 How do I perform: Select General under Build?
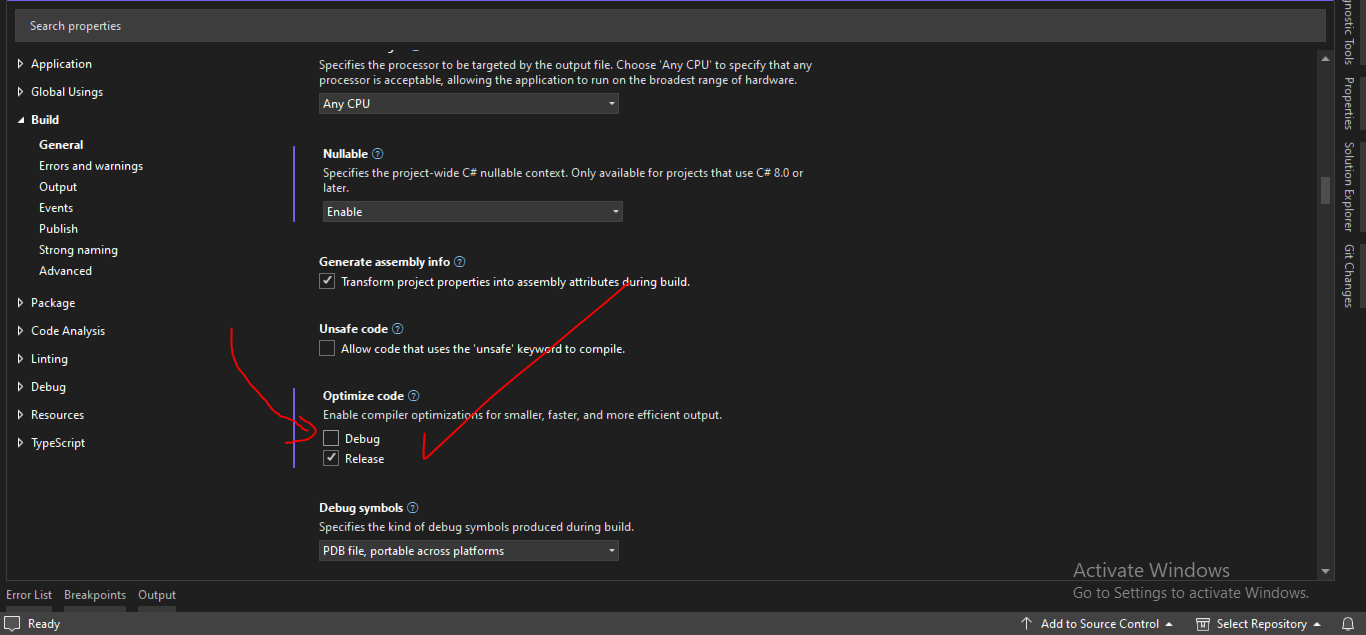click(61, 145)
